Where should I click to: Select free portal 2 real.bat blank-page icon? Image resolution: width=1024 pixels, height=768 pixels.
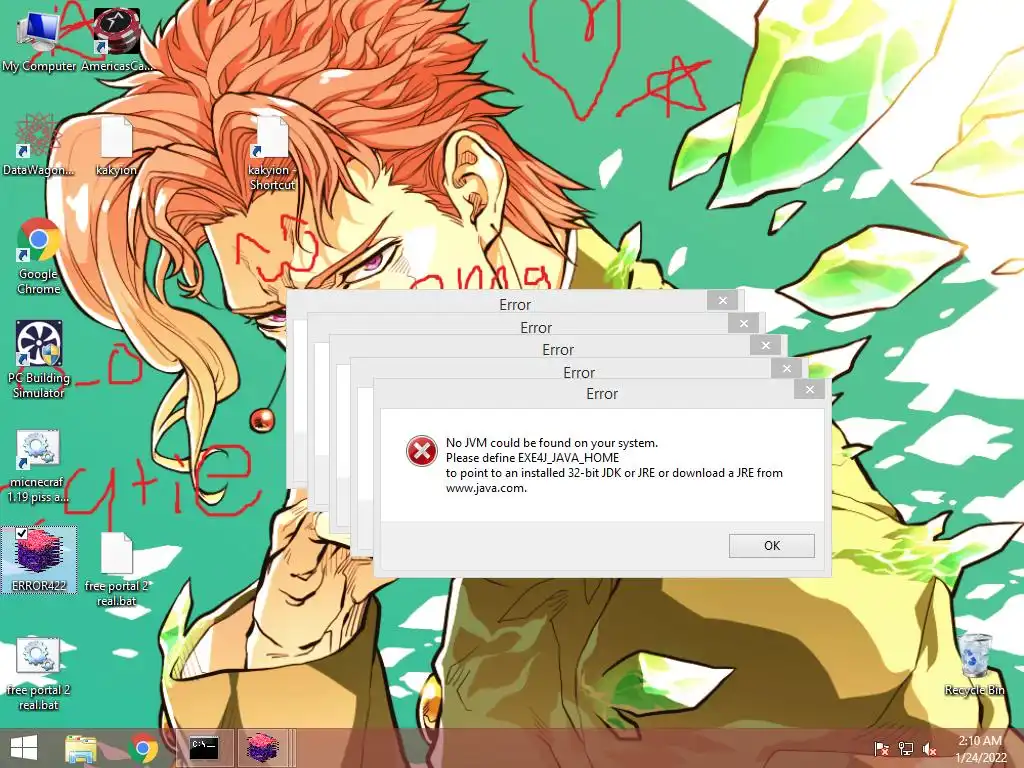click(x=116, y=568)
